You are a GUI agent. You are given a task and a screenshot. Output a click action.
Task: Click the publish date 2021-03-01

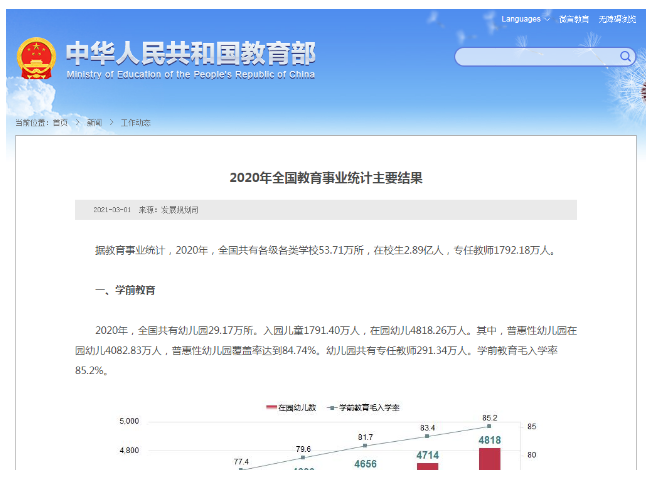click(x=112, y=210)
